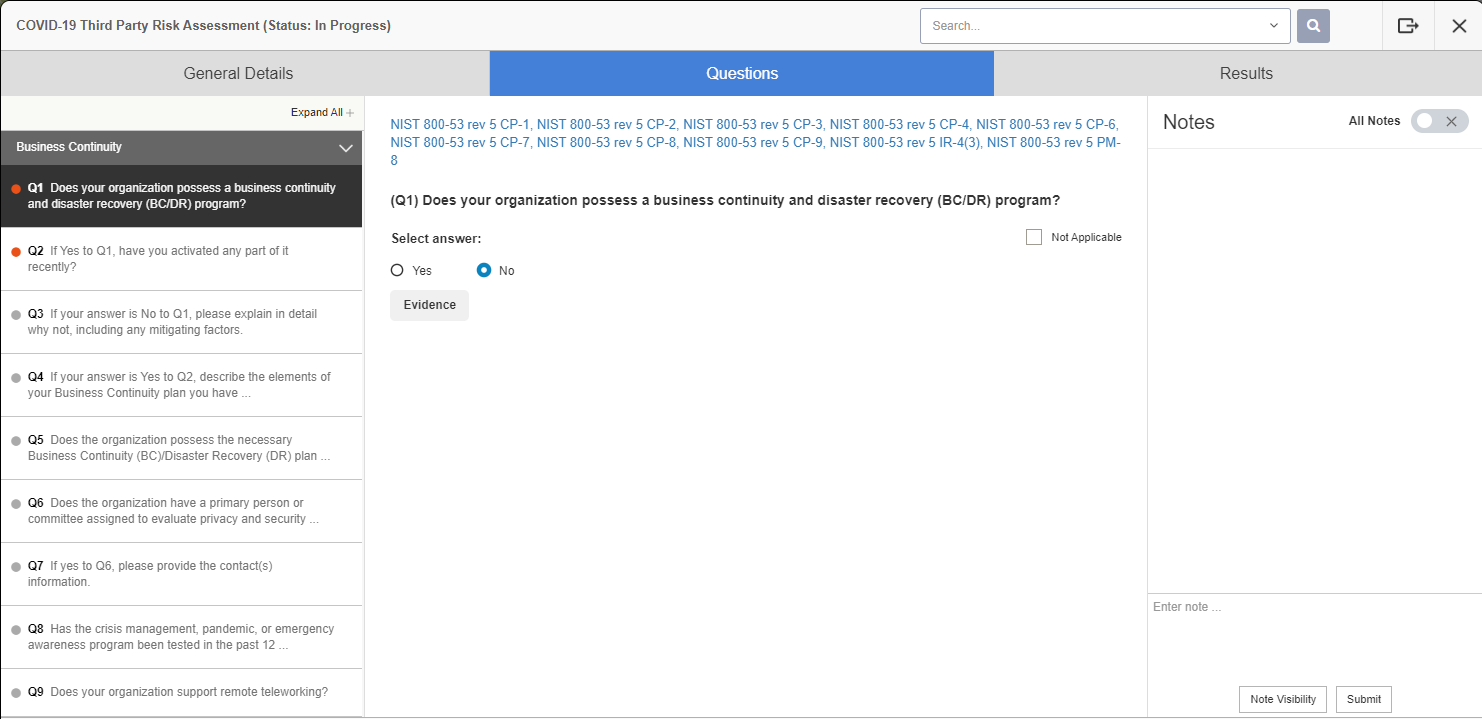Image resolution: width=1482 pixels, height=719 pixels.
Task: Select the Yes radio button
Action: 397,271
